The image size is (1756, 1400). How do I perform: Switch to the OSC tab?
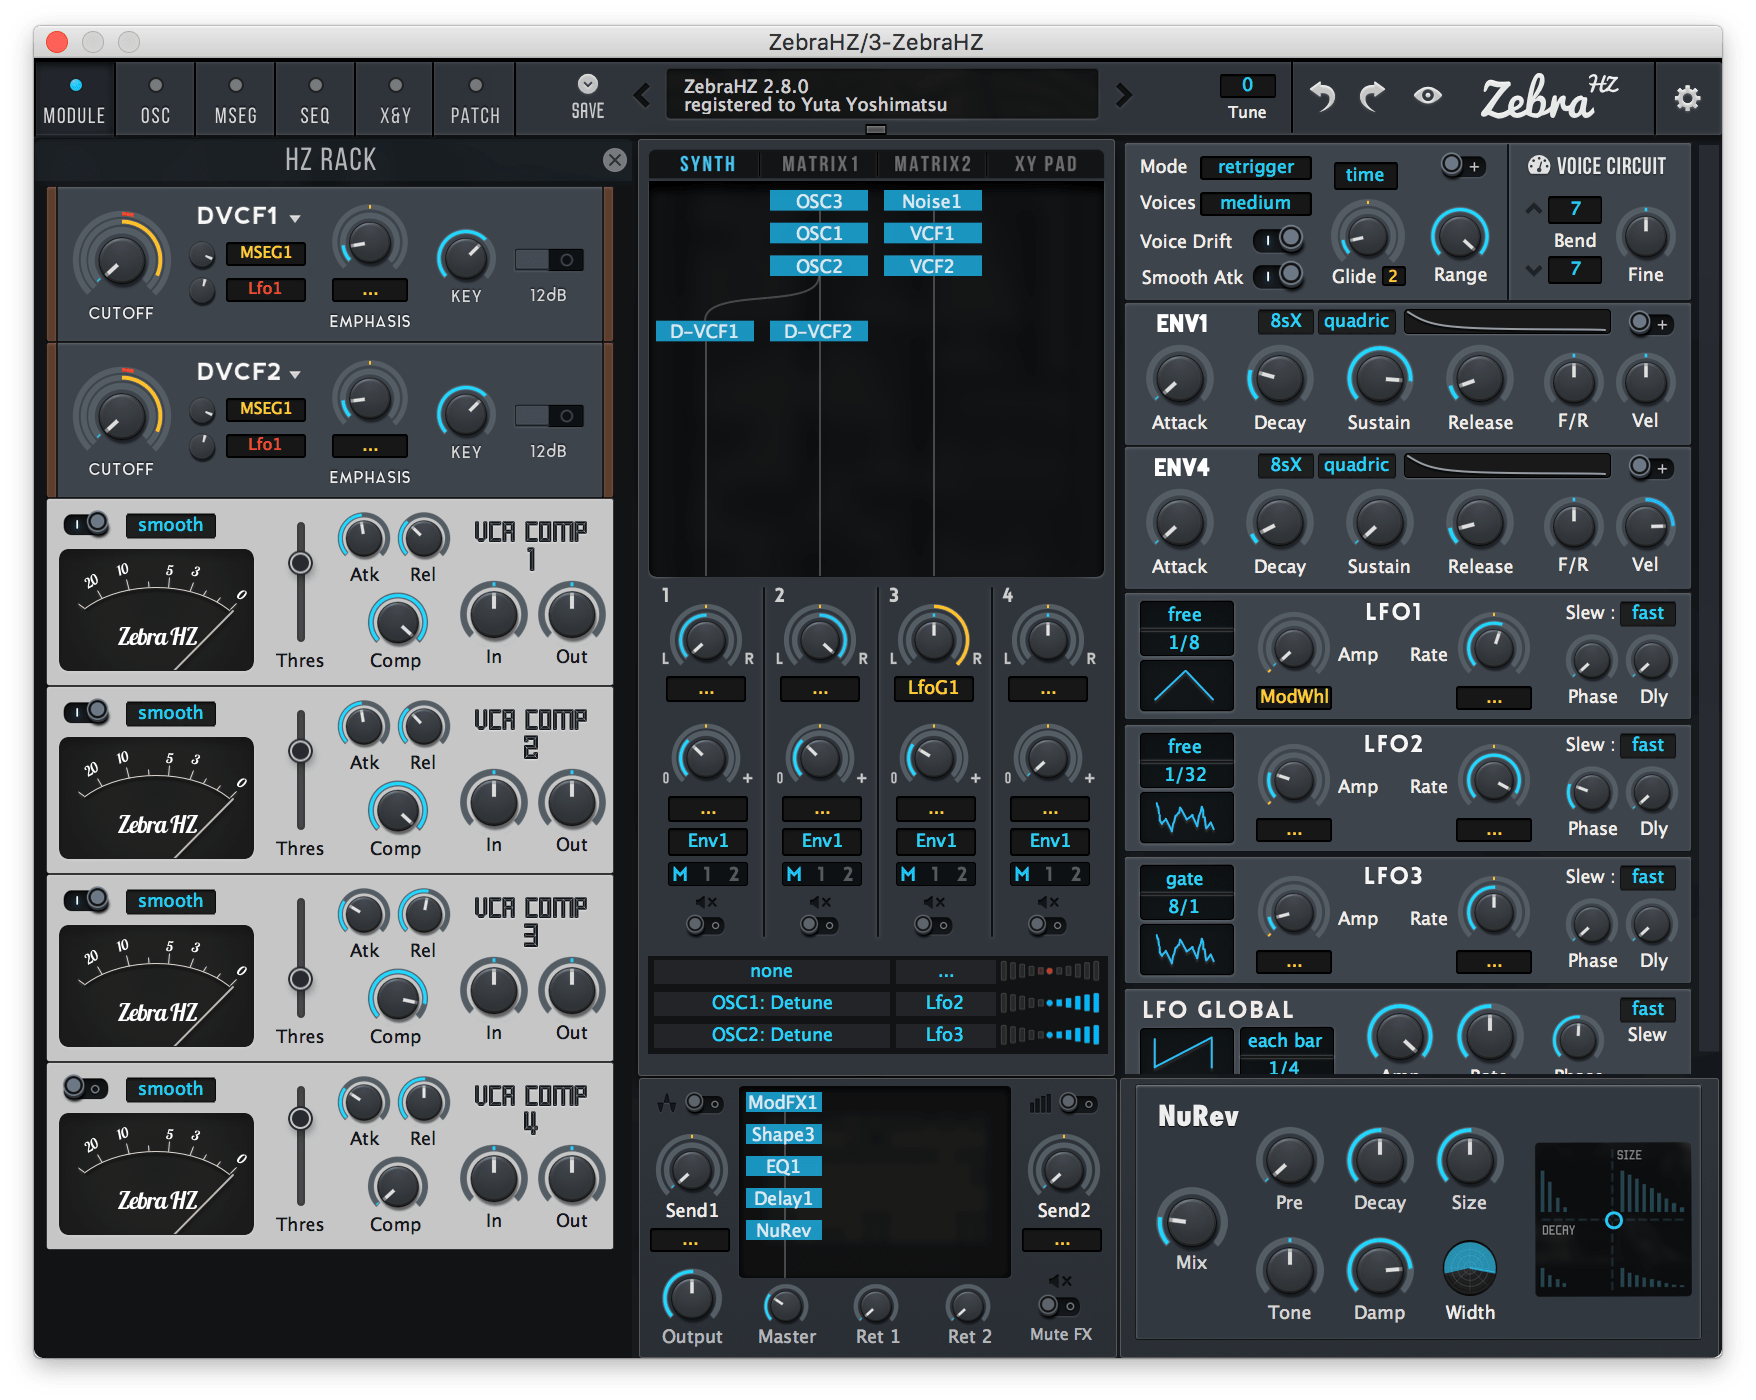tap(155, 101)
